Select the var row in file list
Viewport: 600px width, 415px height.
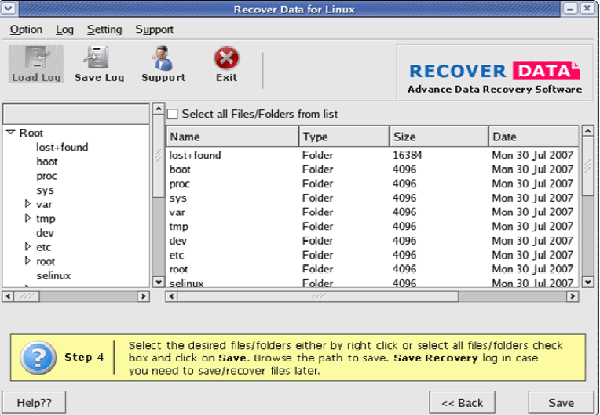coord(372,212)
